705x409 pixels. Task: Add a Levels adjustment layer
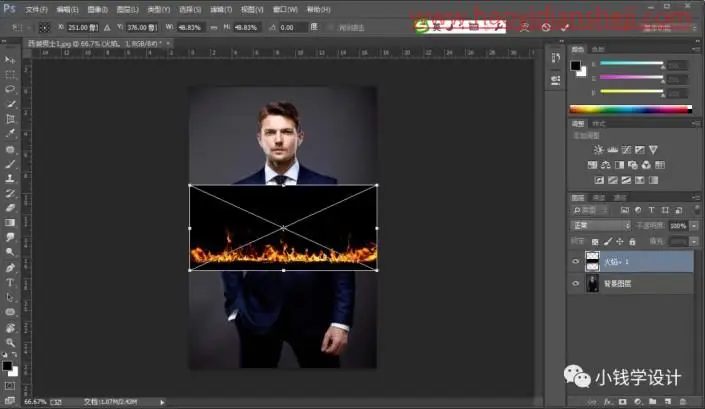tap(612, 150)
